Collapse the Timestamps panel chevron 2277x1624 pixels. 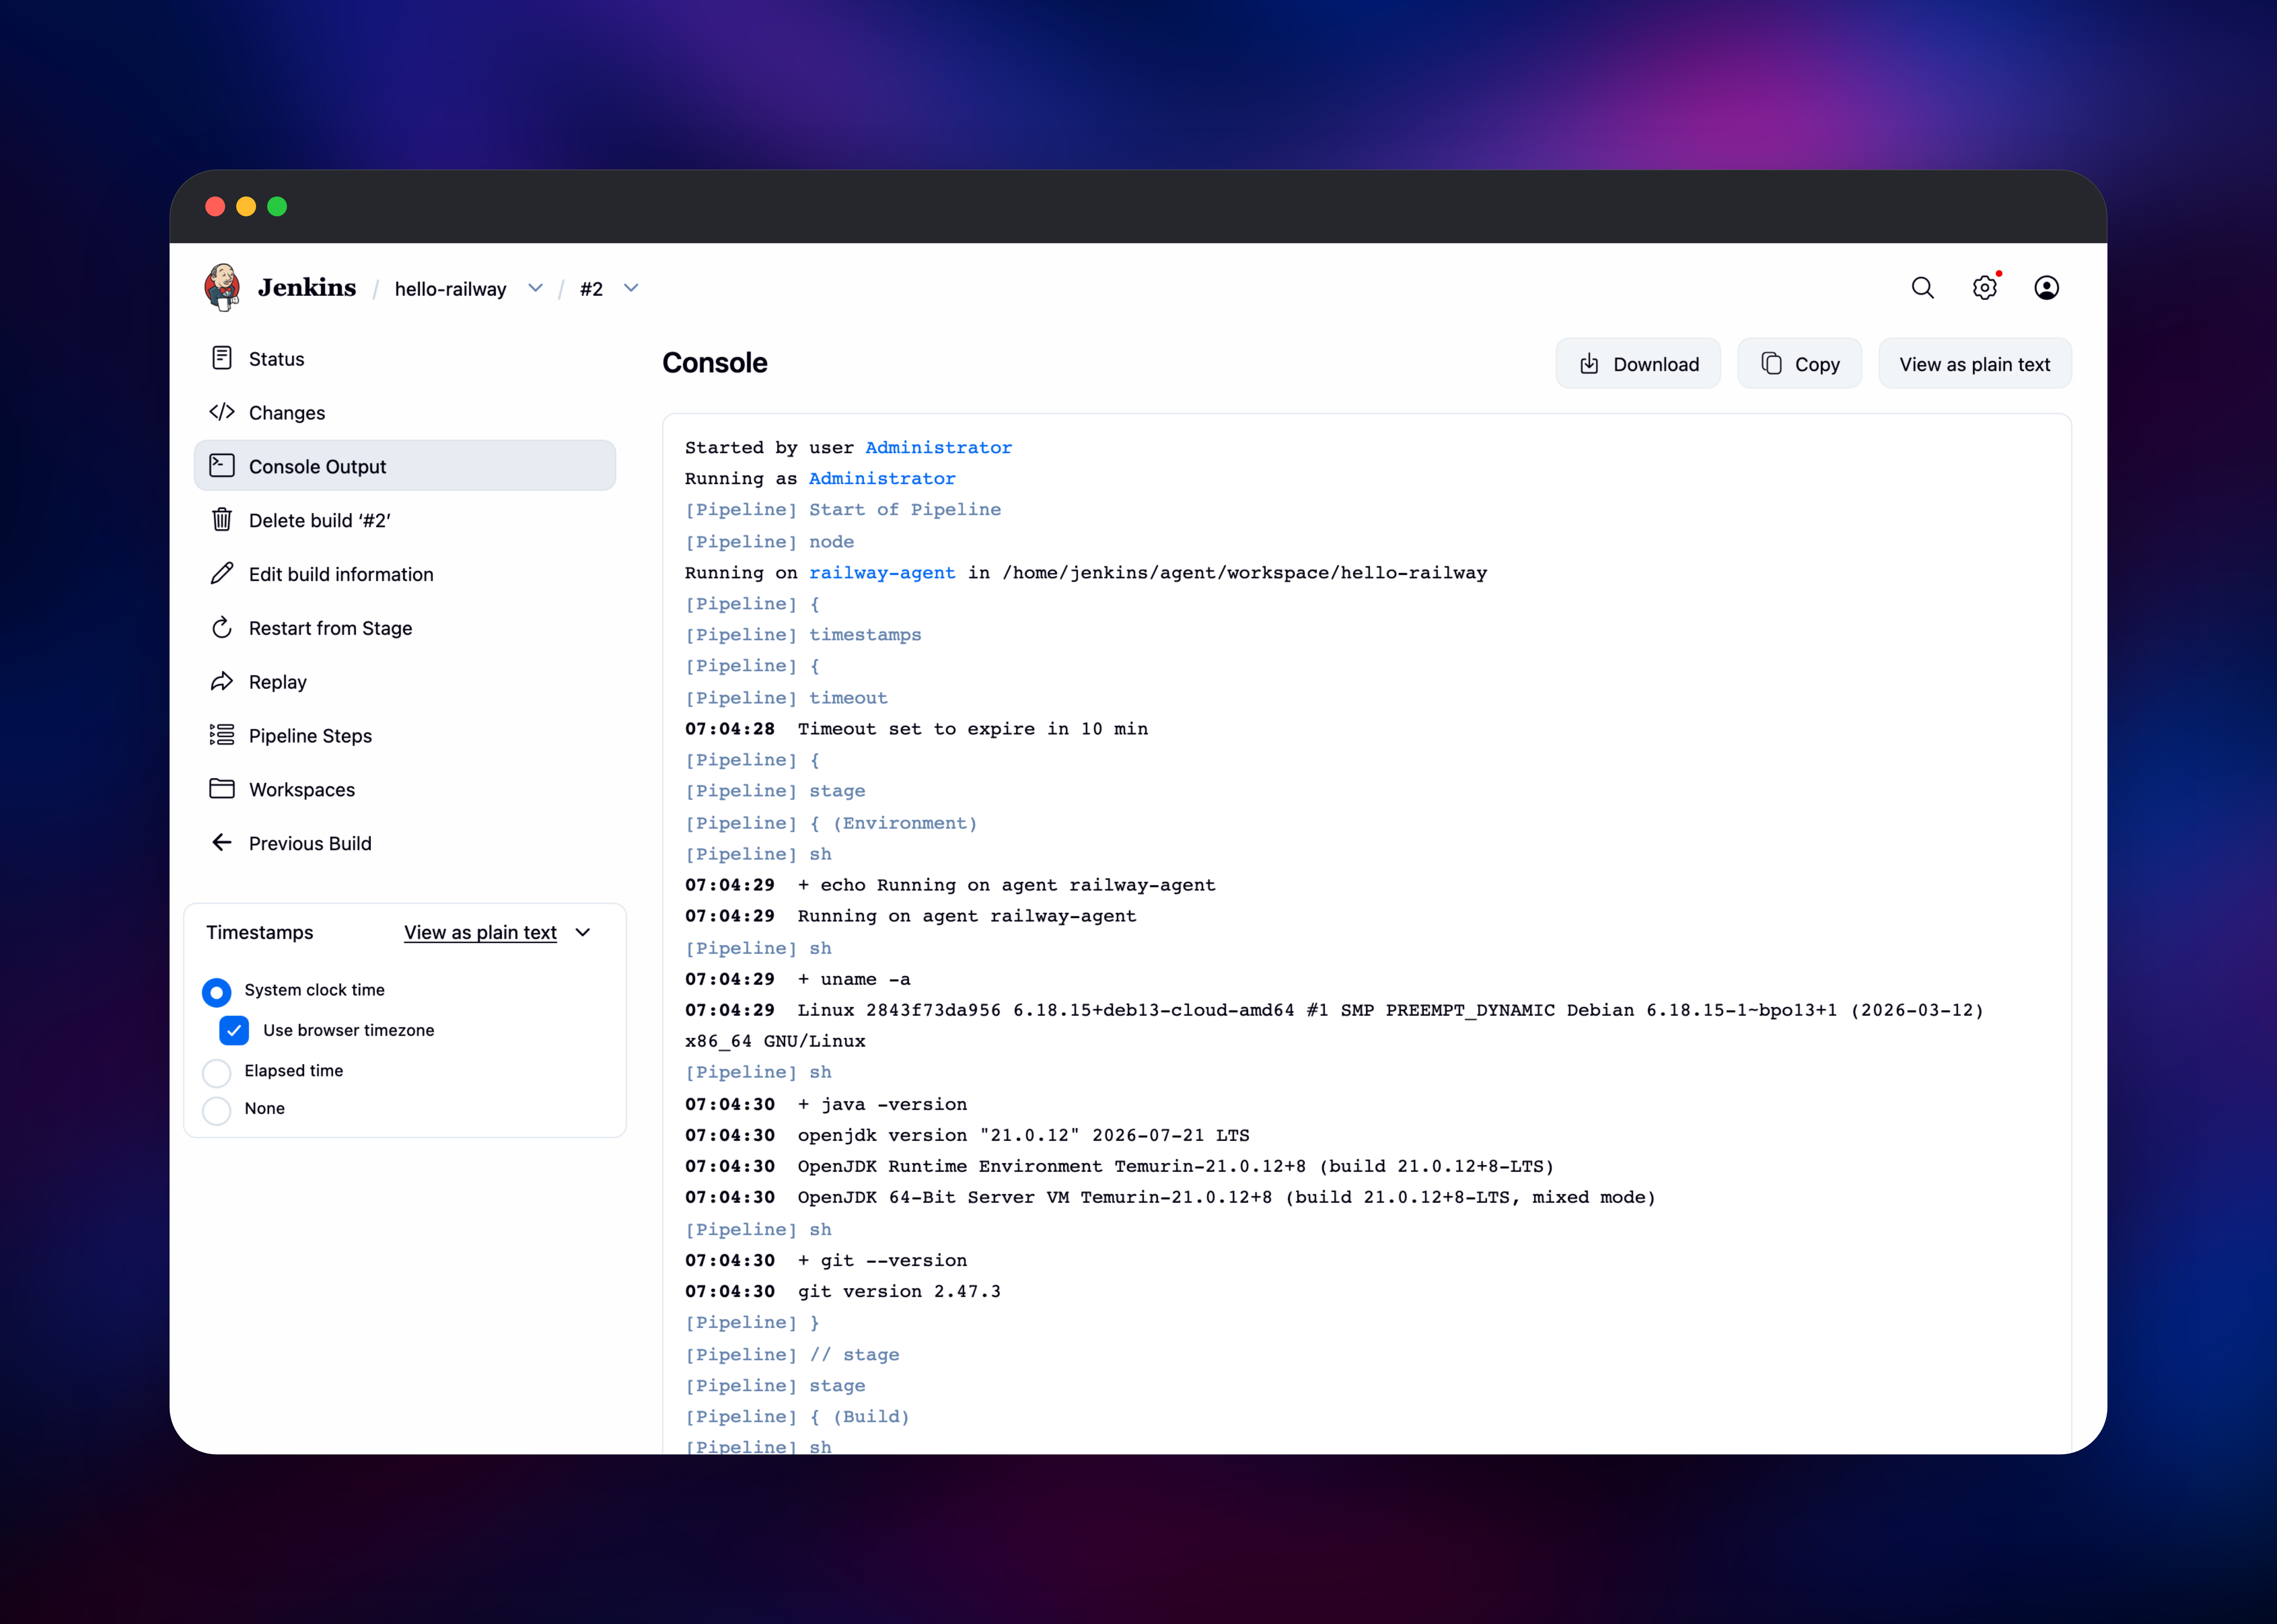pos(583,932)
